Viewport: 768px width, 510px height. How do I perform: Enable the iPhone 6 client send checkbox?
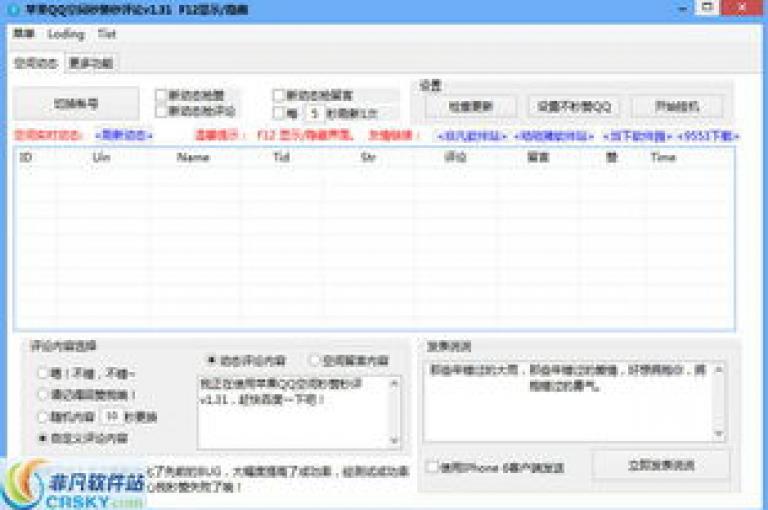point(432,467)
